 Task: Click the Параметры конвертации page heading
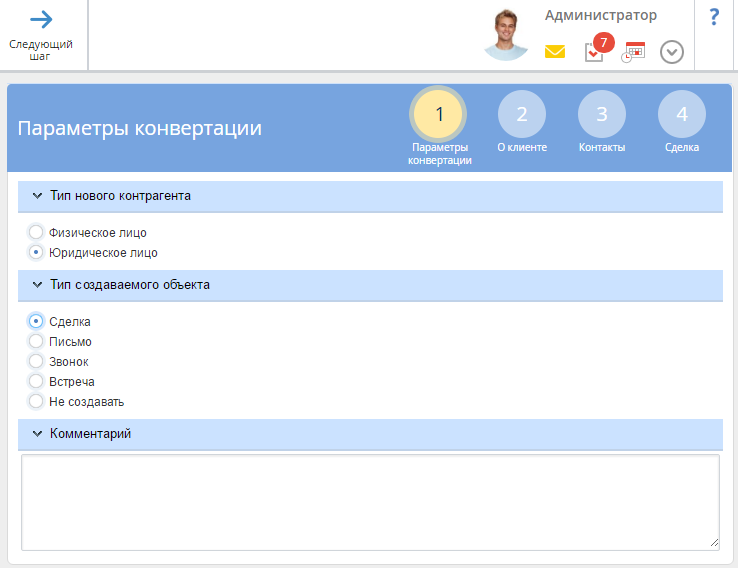point(140,128)
